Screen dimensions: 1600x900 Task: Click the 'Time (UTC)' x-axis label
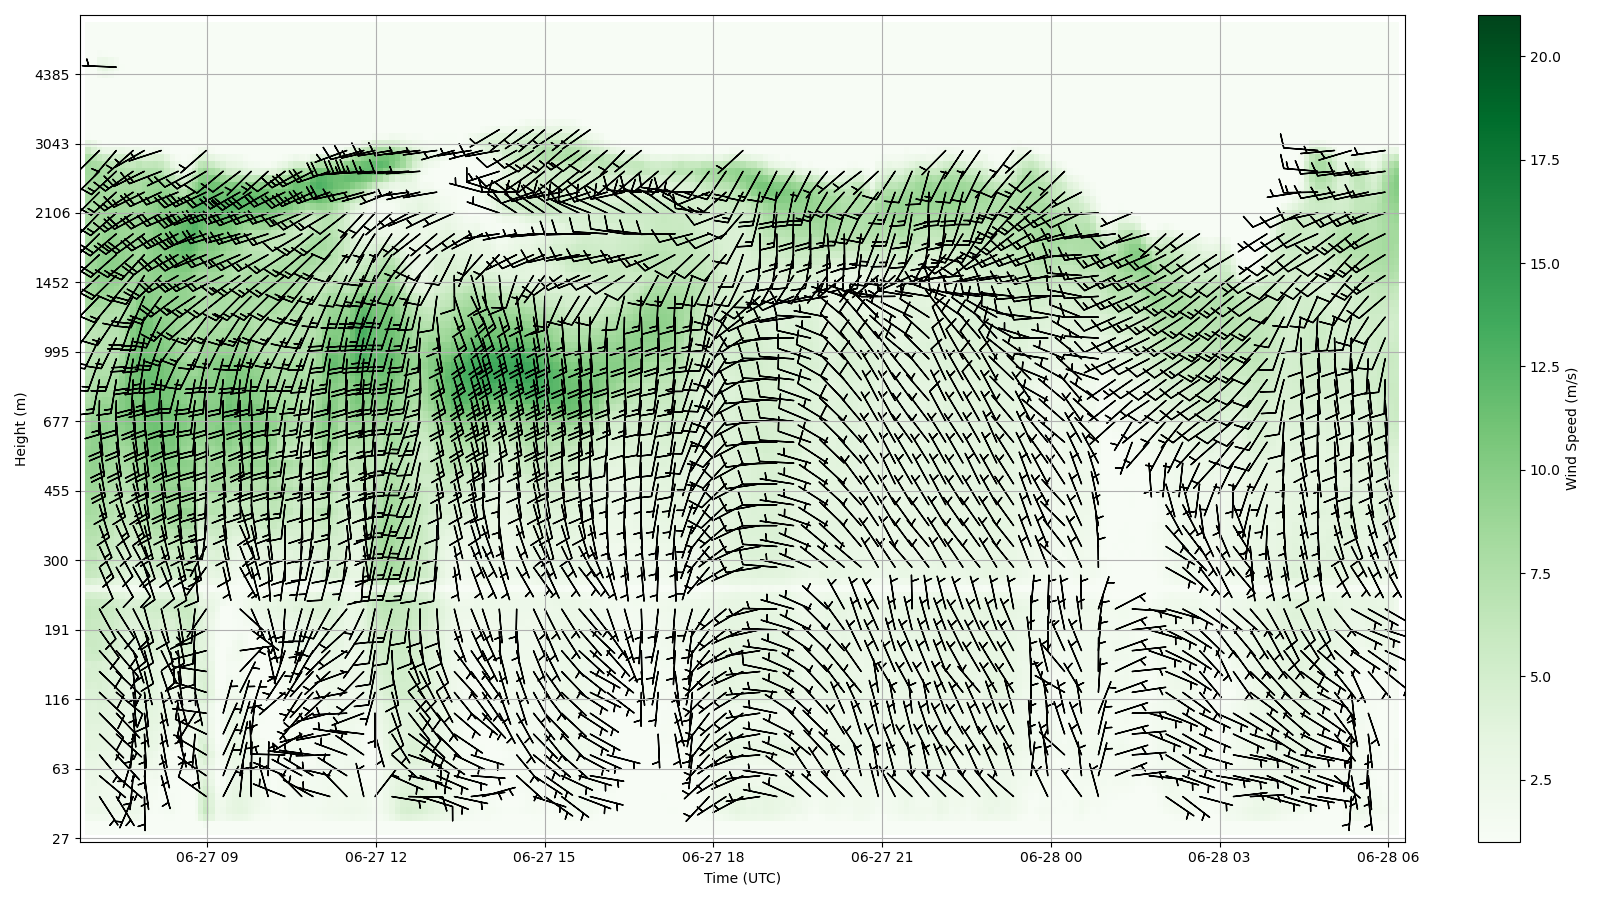(x=741, y=878)
